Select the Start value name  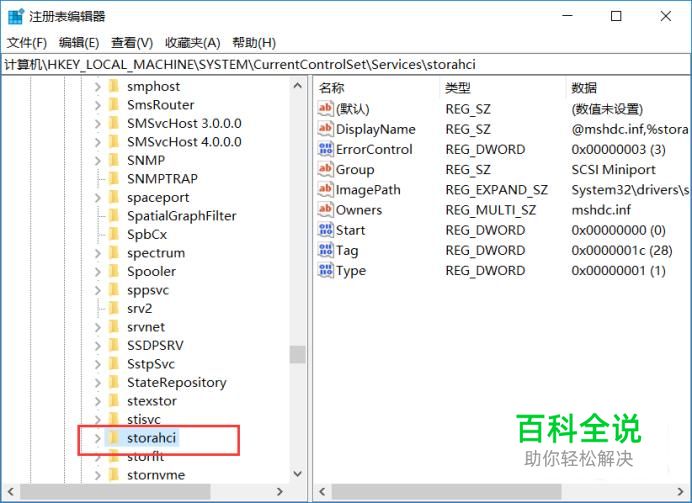[350, 230]
